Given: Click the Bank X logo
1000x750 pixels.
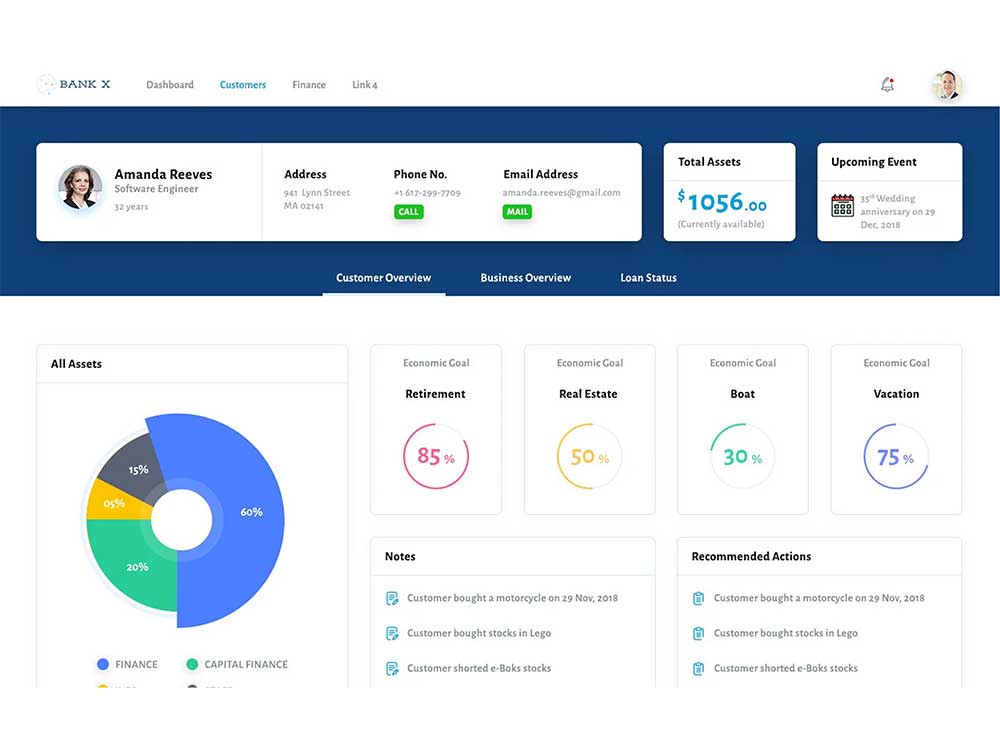Looking at the screenshot, I should 73,84.
